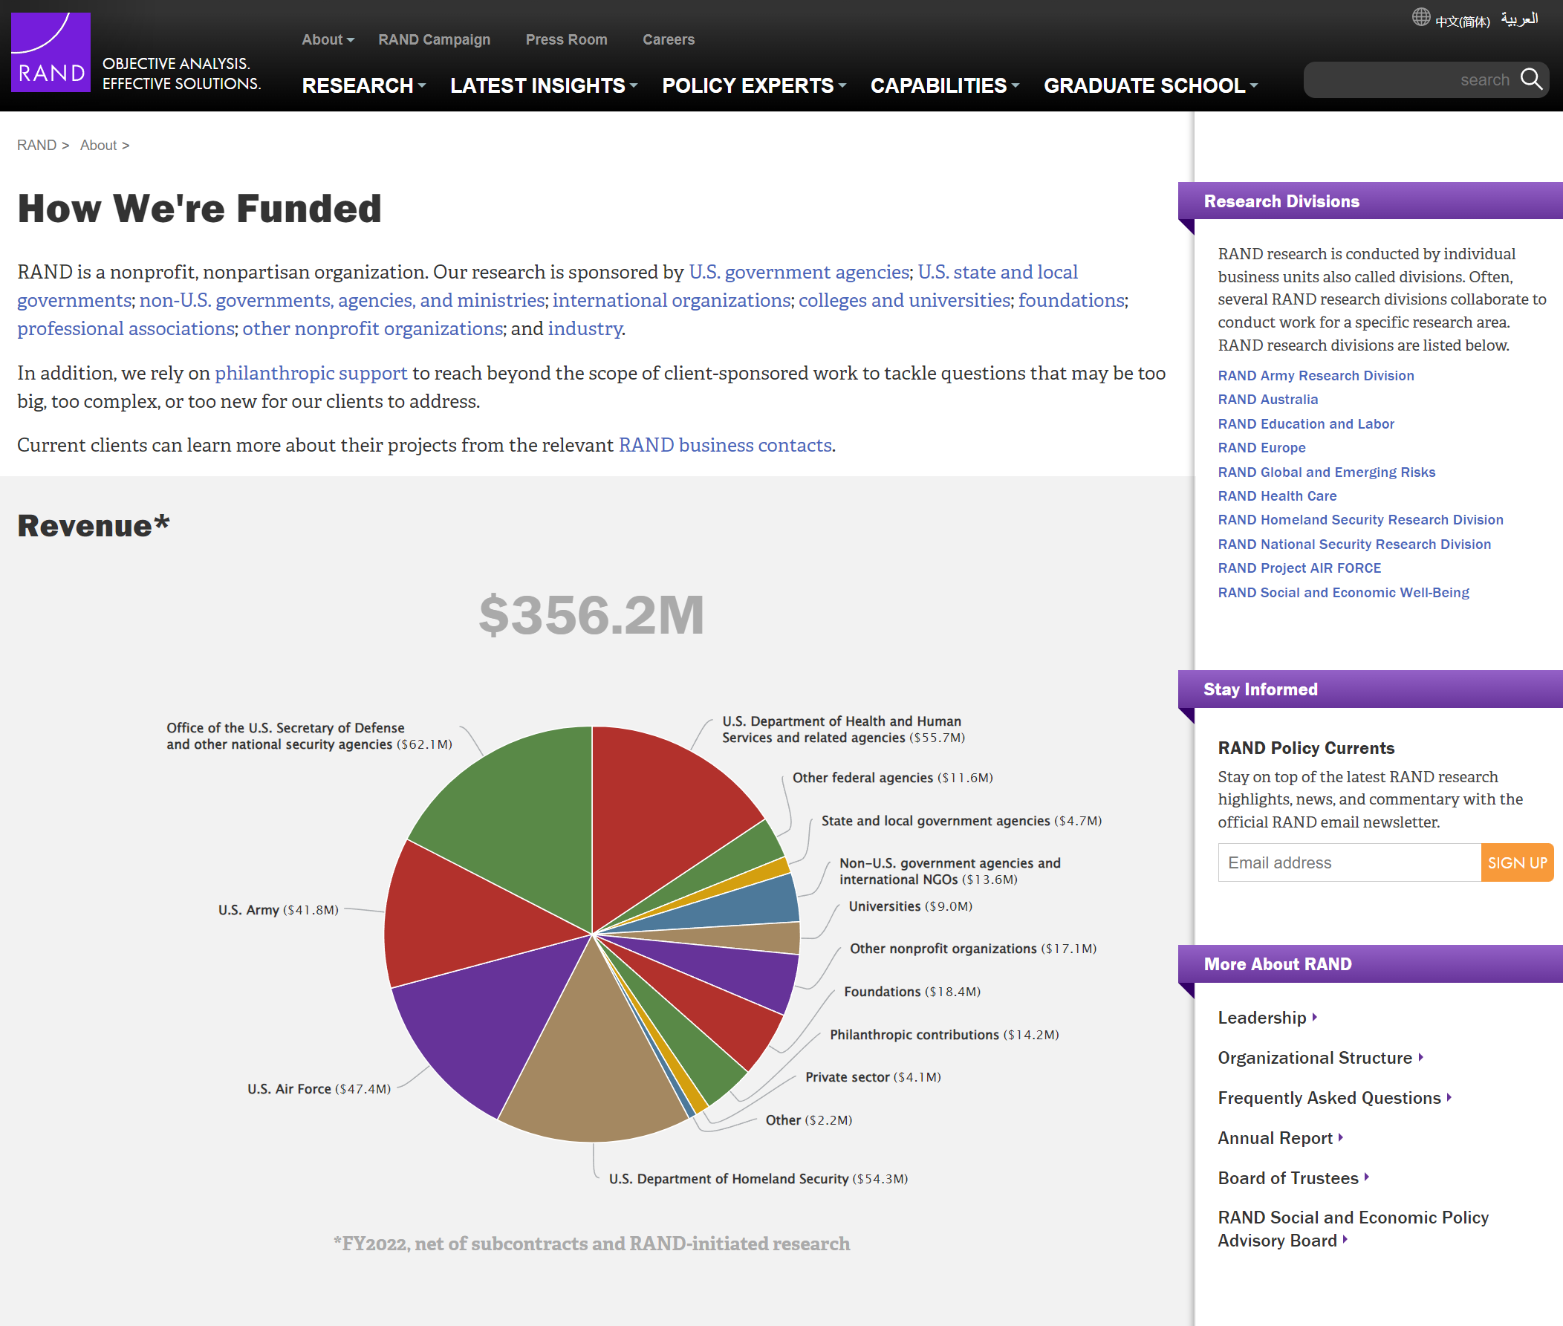
Task: Open RAND Project AIR FORCE link
Action: (x=1299, y=568)
